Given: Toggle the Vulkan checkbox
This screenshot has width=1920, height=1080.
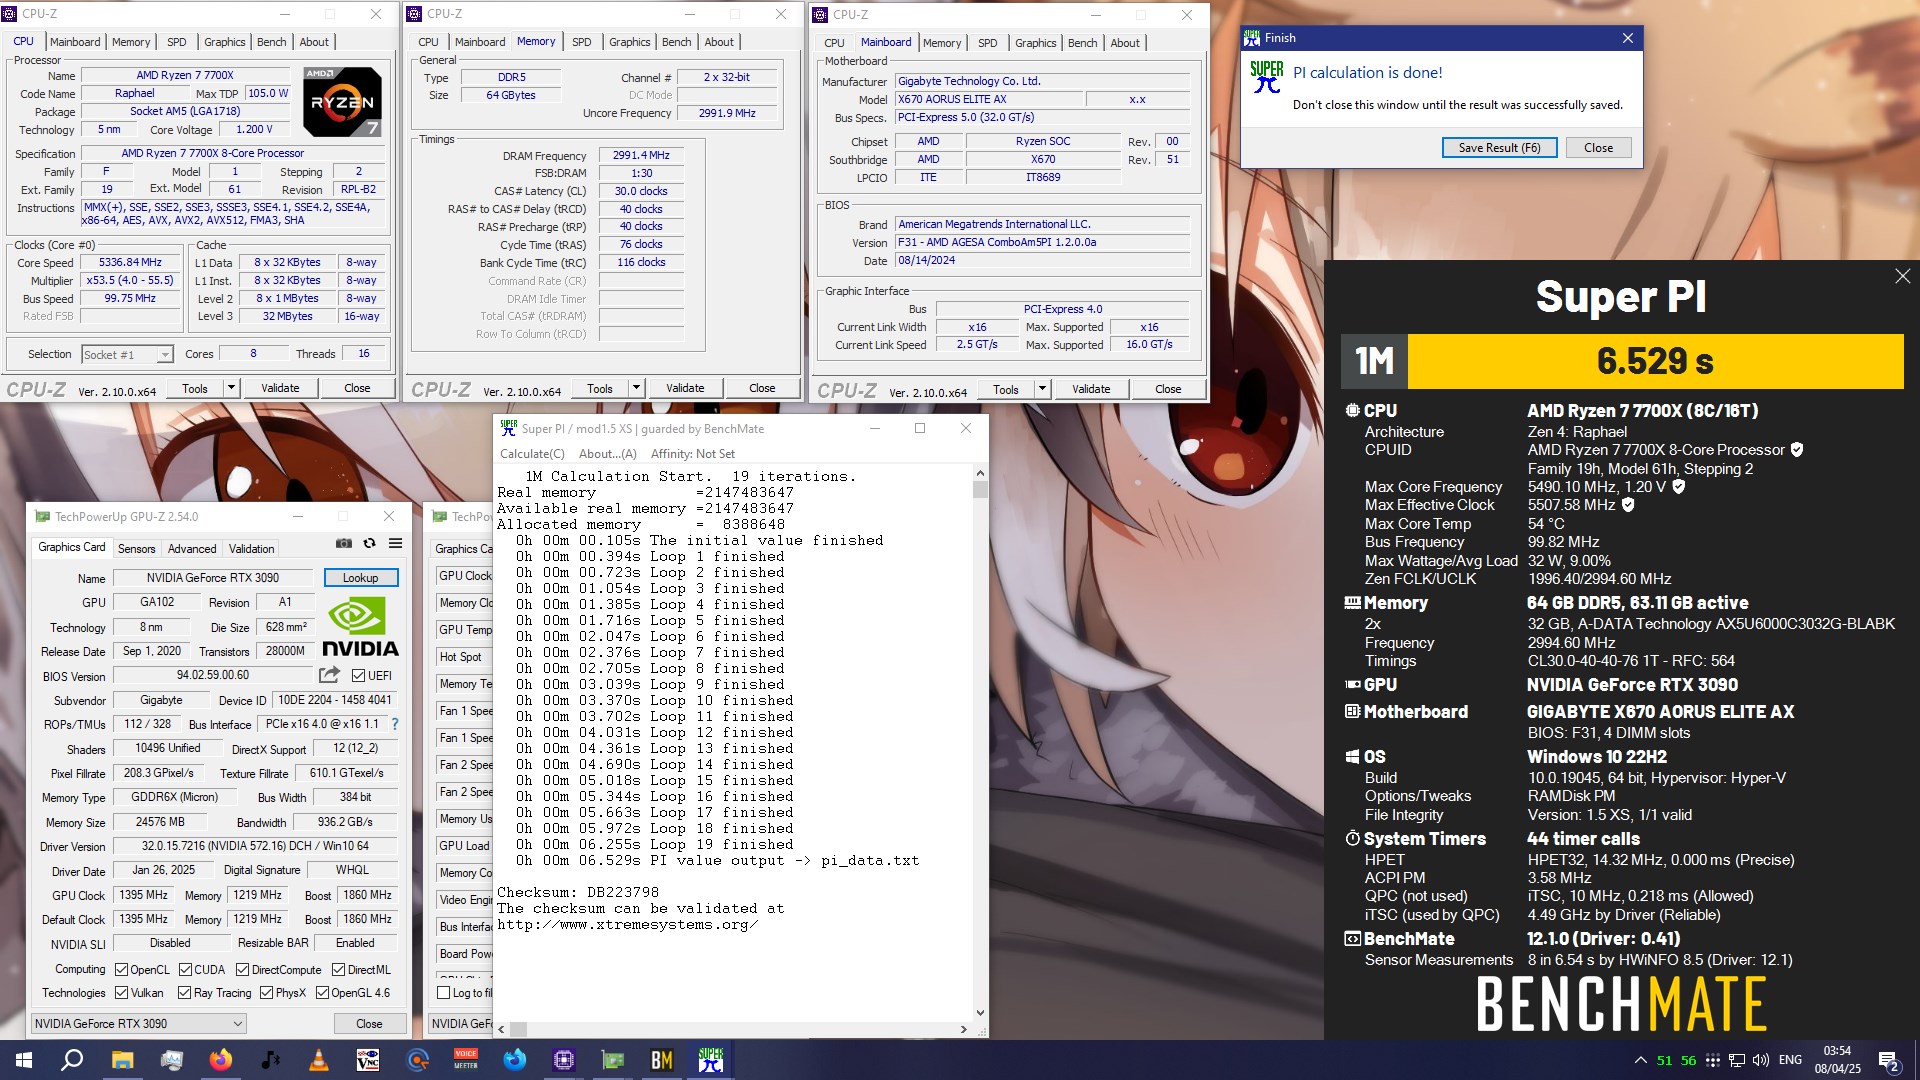Looking at the screenshot, I should (121, 992).
